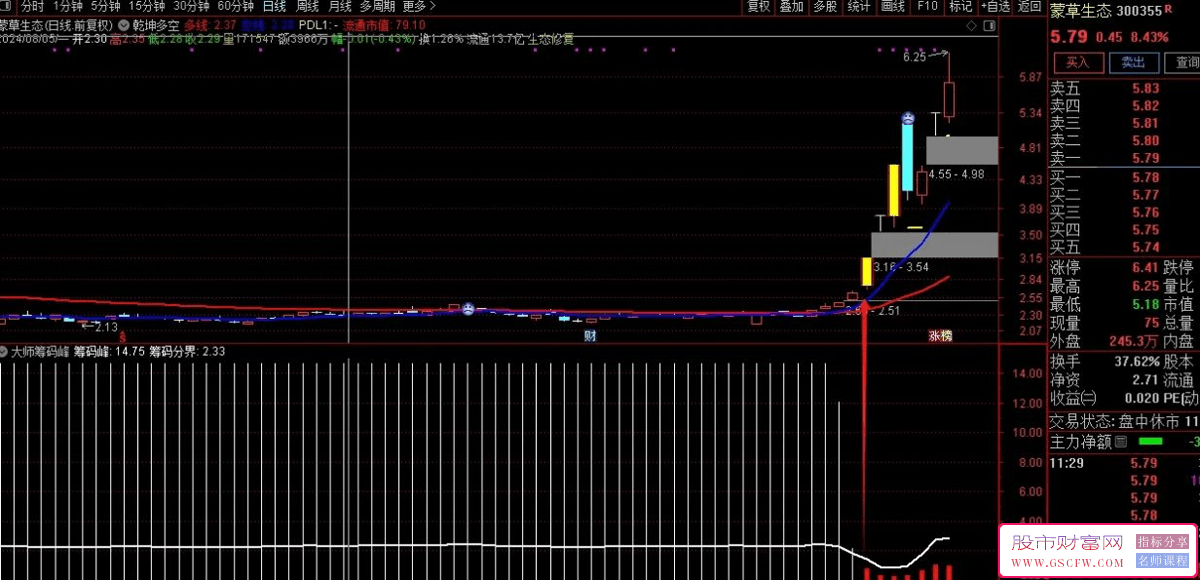Open the 统计 statistics tool
The image size is (1200, 580).
859,6
